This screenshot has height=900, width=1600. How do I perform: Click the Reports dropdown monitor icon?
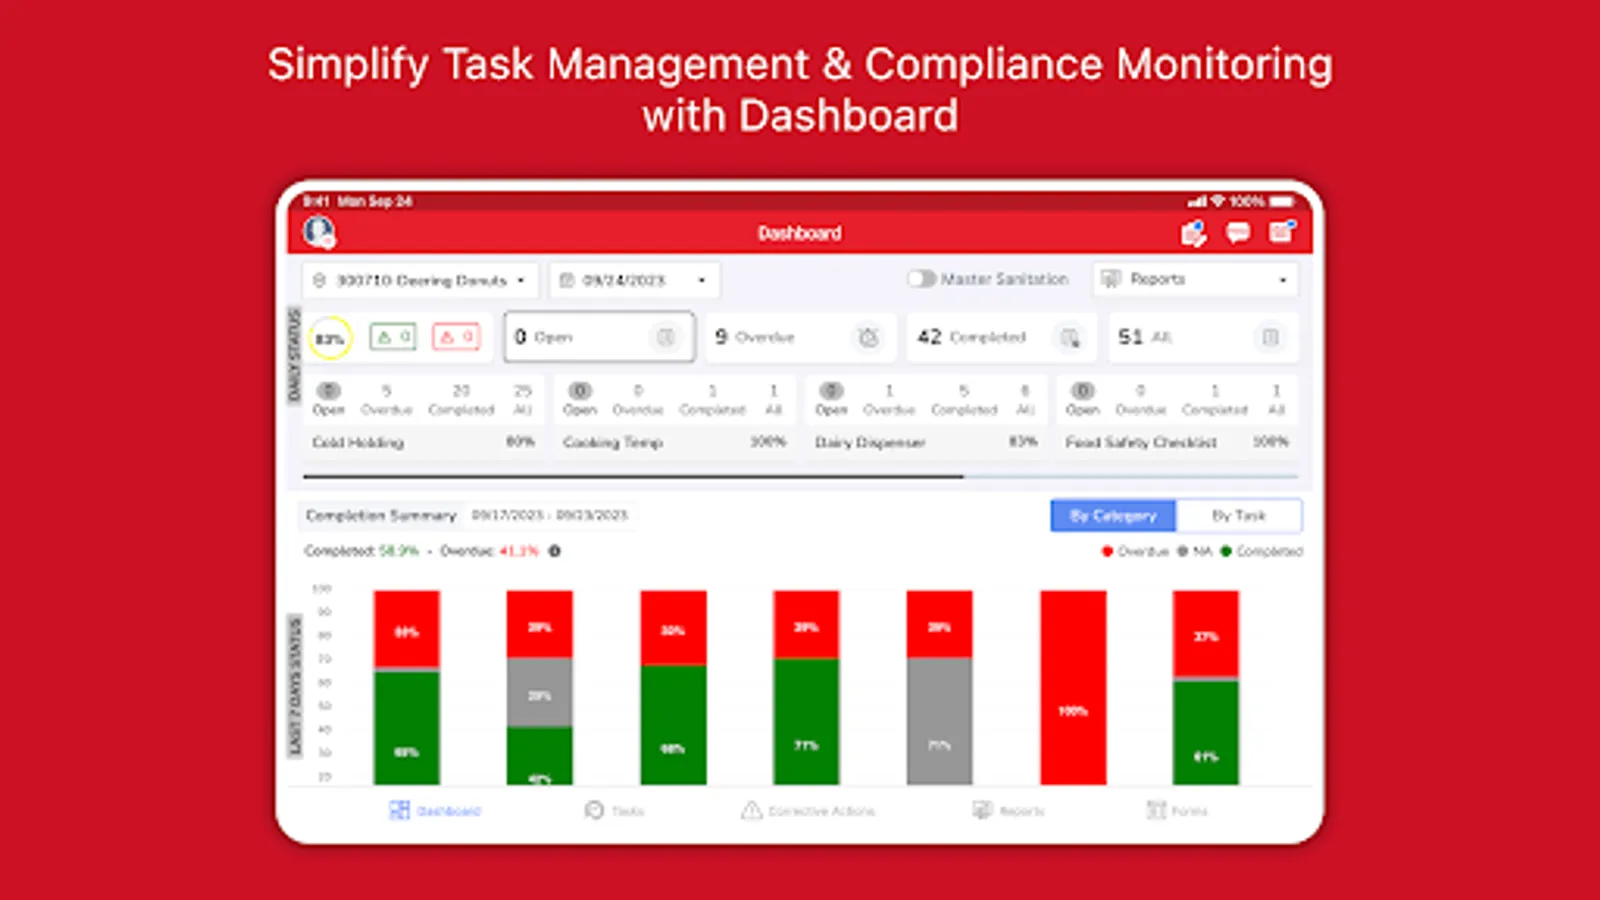click(x=1110, y=279)
